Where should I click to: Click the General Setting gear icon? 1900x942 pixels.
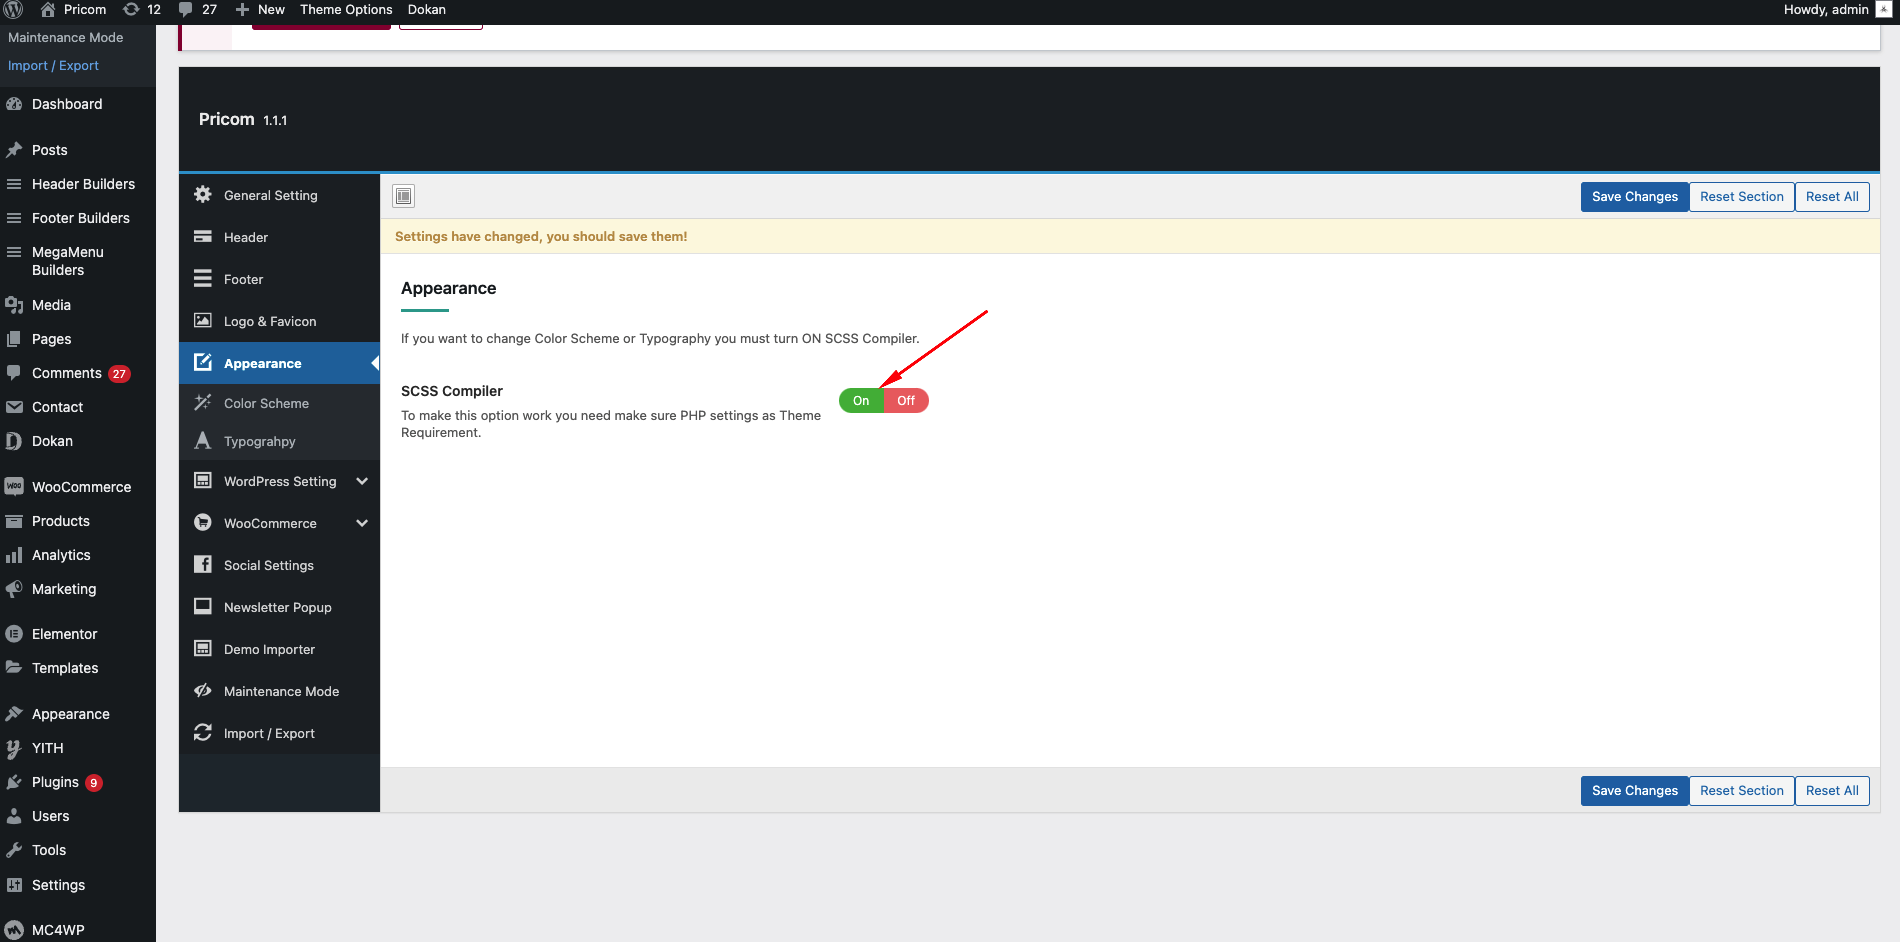pyautogui.click(x=203, y=195)
